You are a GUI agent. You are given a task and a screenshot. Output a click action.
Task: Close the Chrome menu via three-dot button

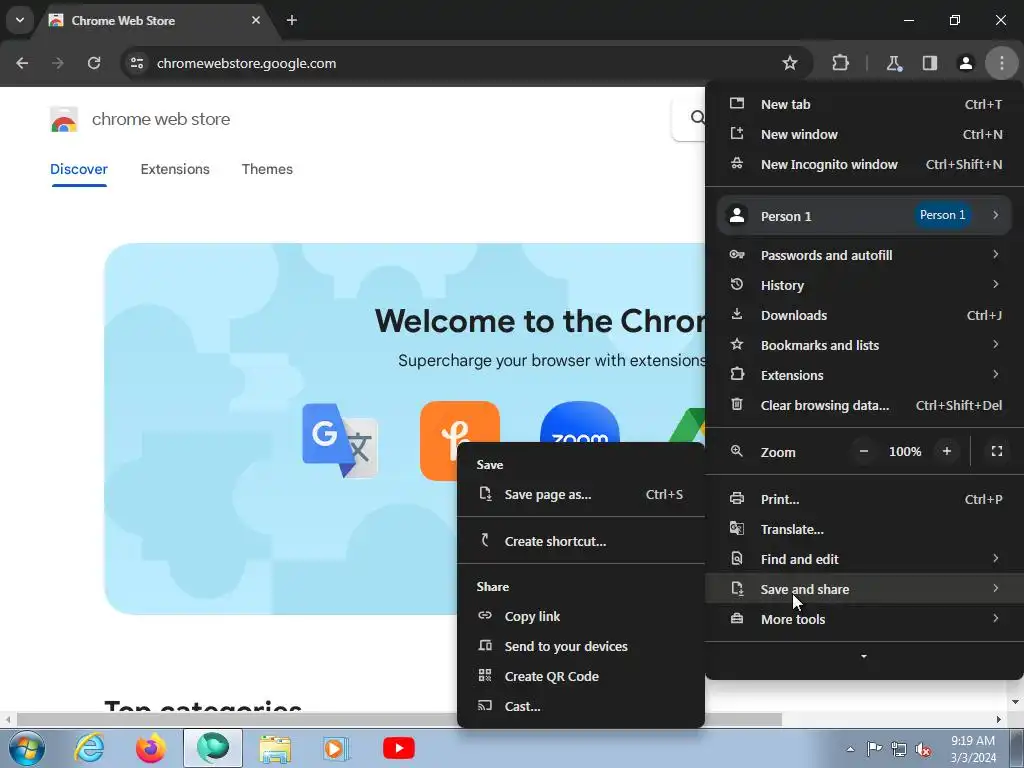tap(1002, 63)
